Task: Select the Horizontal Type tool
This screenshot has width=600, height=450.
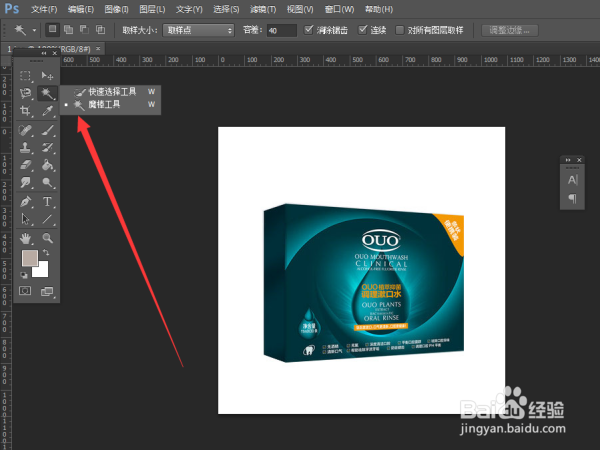Action: 47,201
